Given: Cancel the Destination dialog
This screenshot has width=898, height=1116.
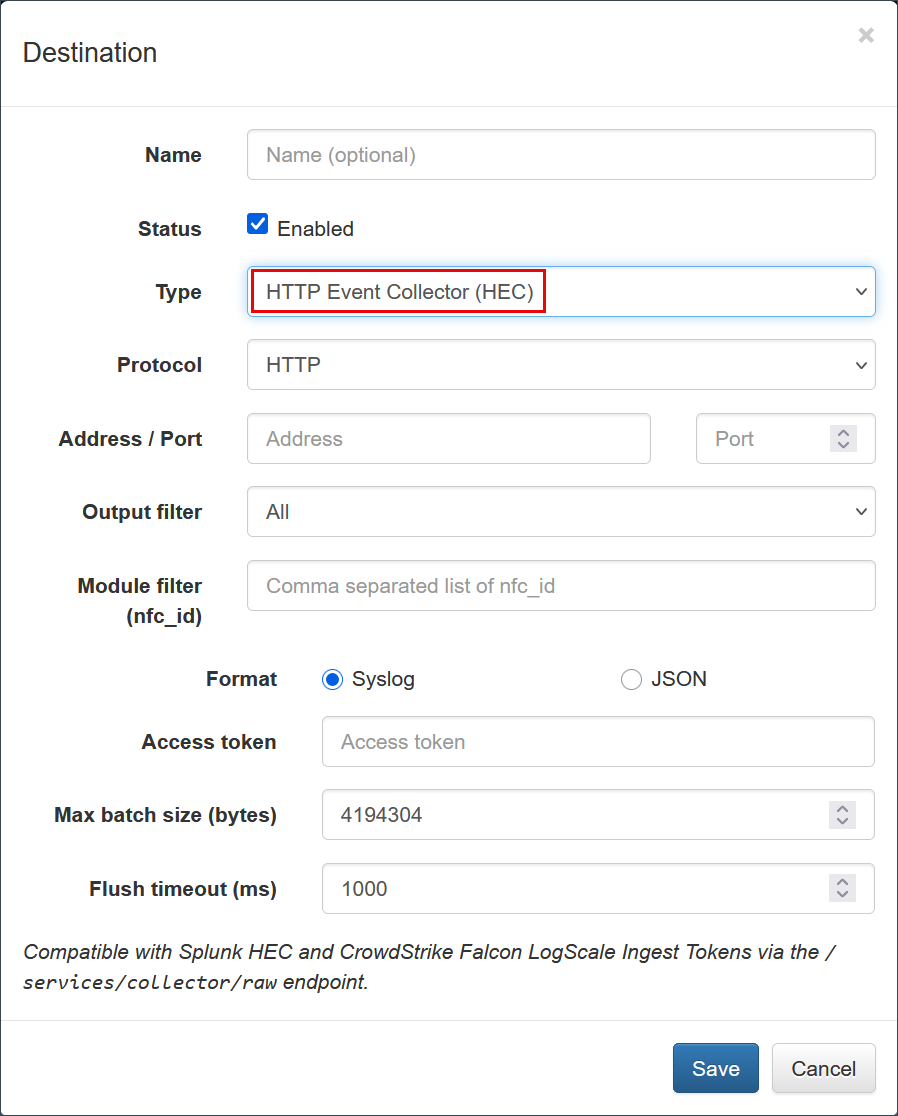Looking at the screenshot, I should (x=823, y=1069).
